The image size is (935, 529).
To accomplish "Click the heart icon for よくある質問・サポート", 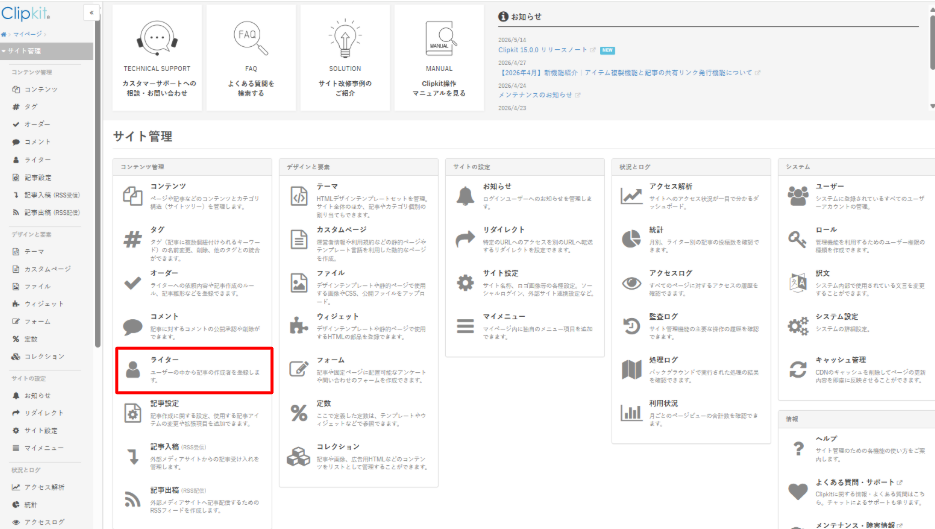I will click(798, 492).
